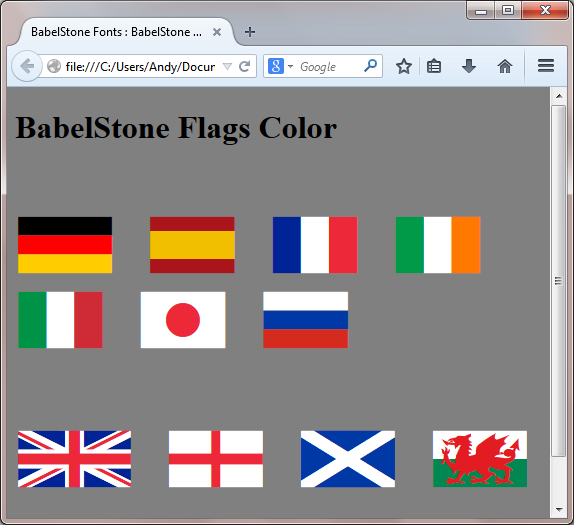Screen dimensions: 574x525
Task: Click the back navigation arrow button
Action: [26, 66]
